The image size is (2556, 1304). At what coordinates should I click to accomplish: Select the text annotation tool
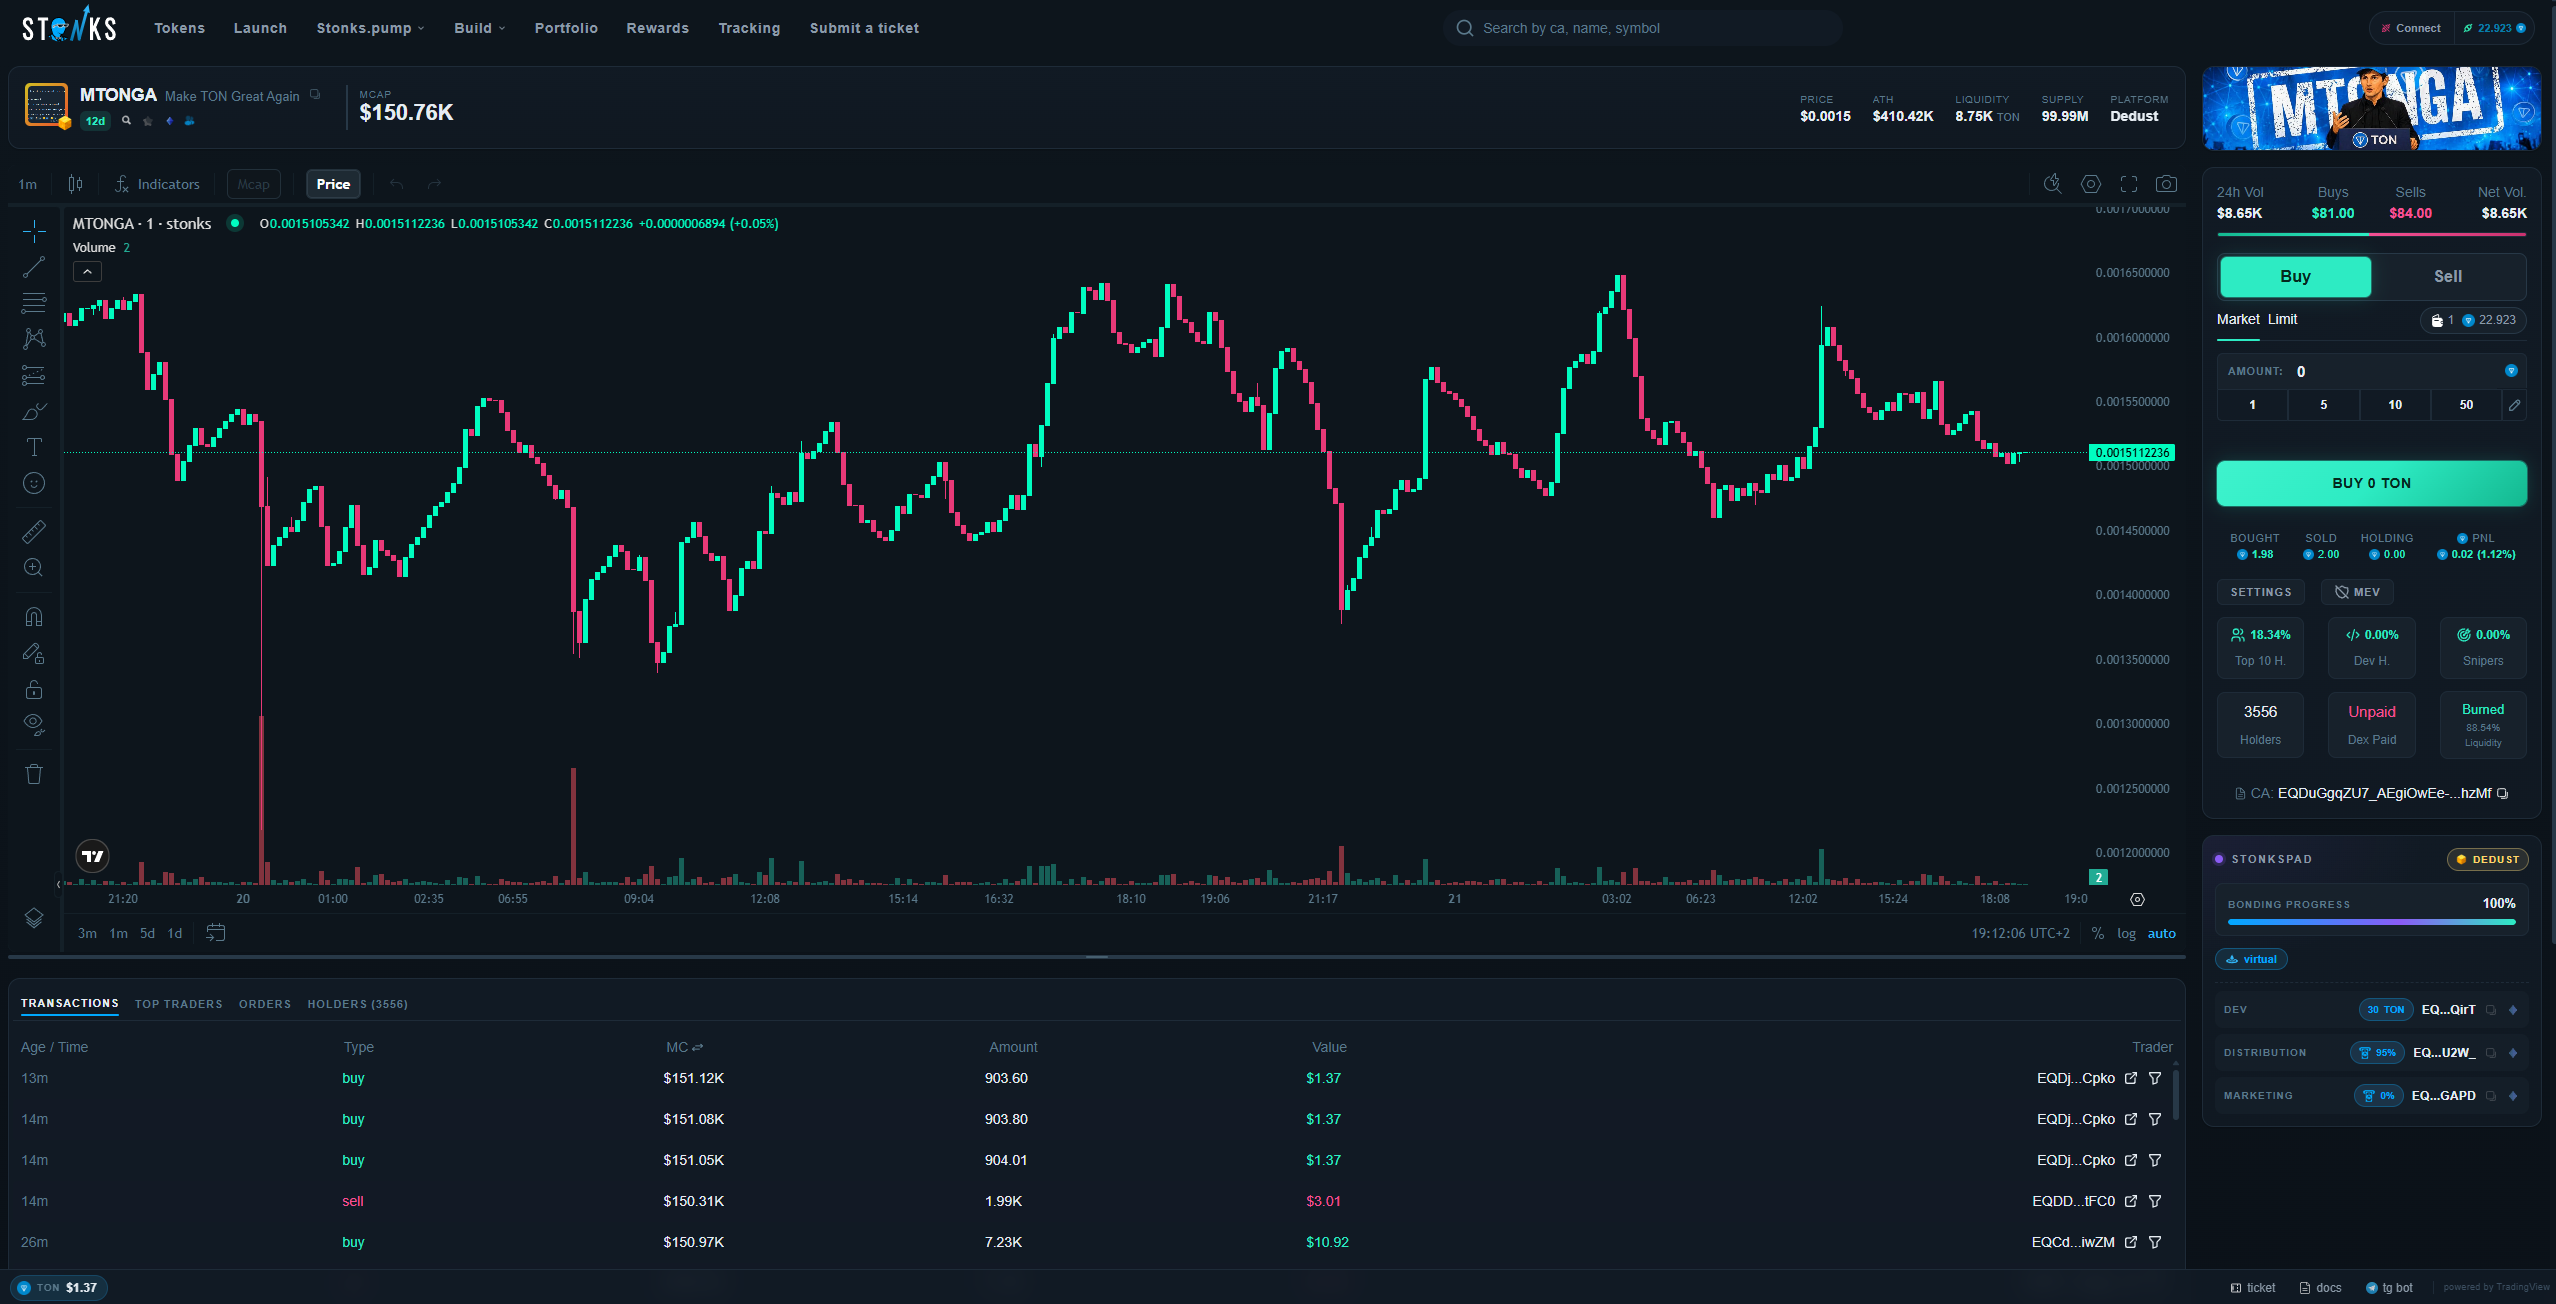(x=33, y=447)
